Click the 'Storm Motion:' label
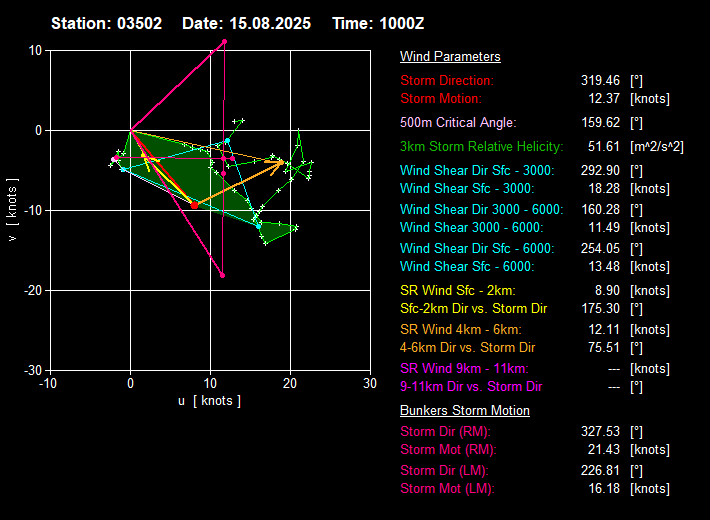Image resolution: width=710 pixels, height=520 pixels. click(441, 99)
